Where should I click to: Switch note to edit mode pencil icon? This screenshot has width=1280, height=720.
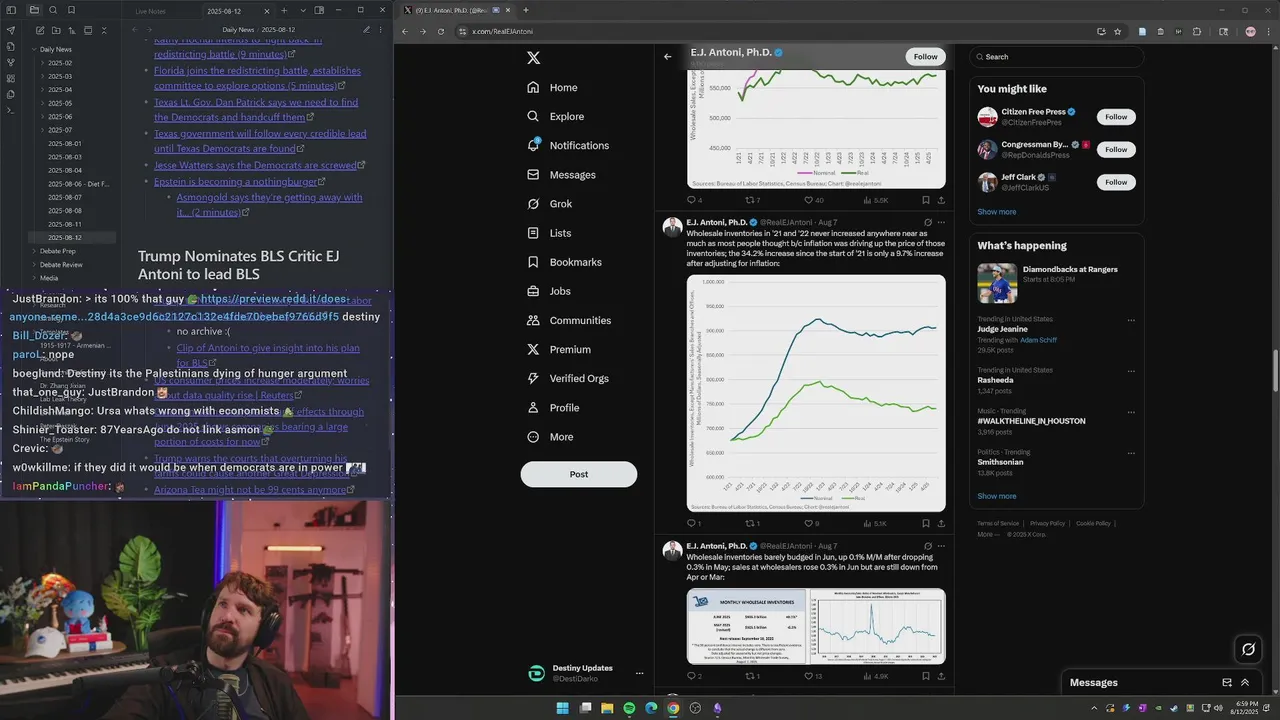click(366, 30)
